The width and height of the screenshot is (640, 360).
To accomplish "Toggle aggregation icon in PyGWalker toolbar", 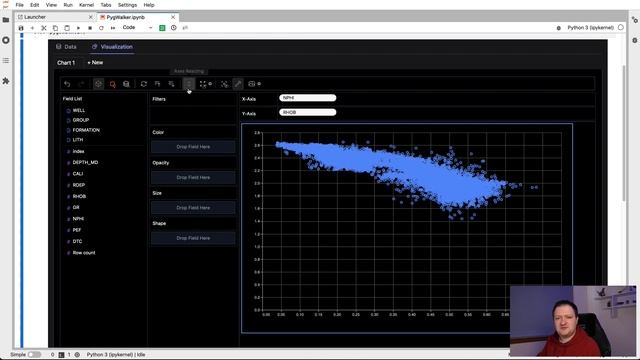I will point(98,84).
